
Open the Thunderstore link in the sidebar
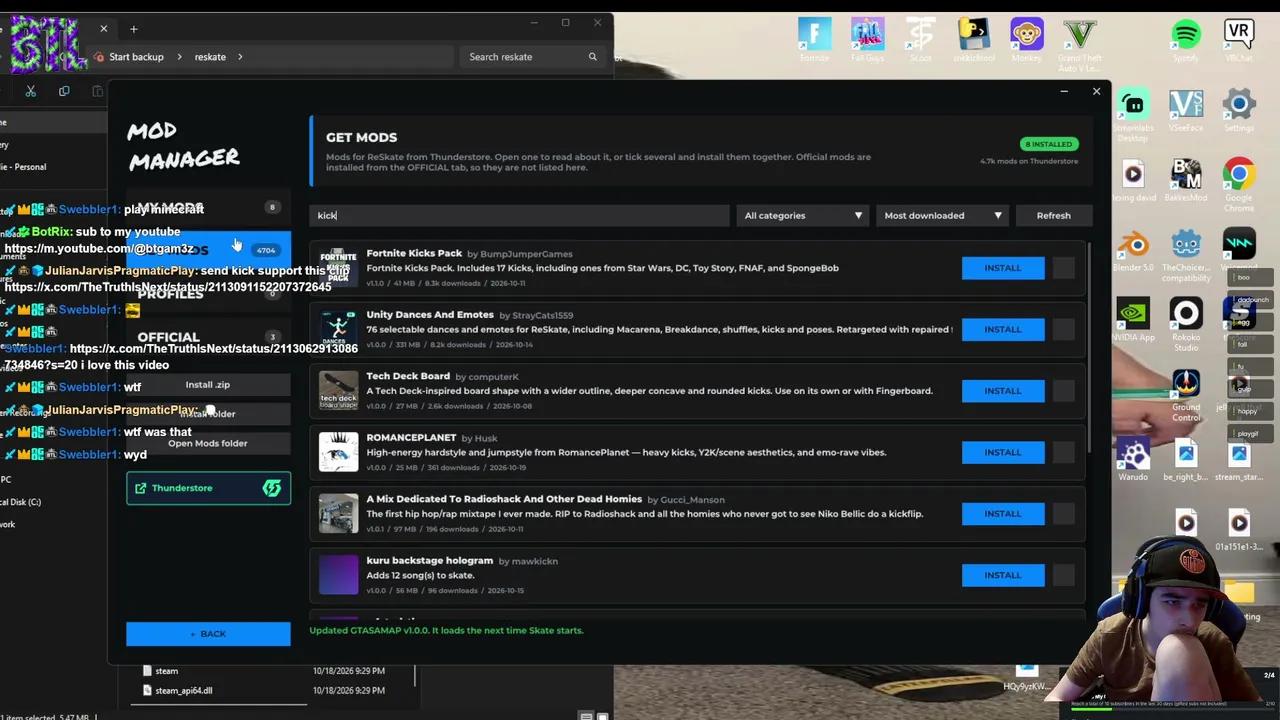pyautogui.click(x=208, y=488)
